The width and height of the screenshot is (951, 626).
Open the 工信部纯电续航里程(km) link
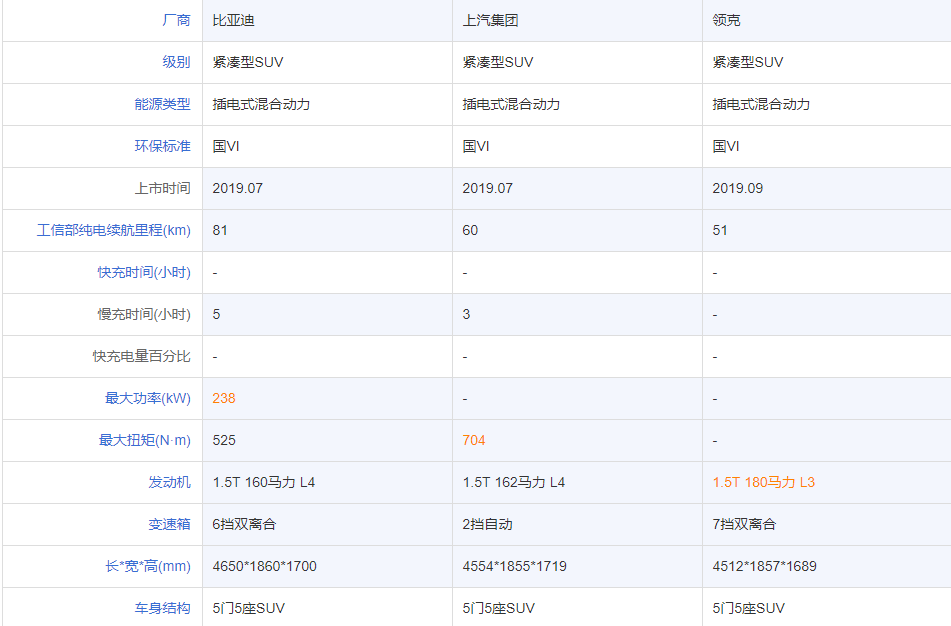click(113, 231)
